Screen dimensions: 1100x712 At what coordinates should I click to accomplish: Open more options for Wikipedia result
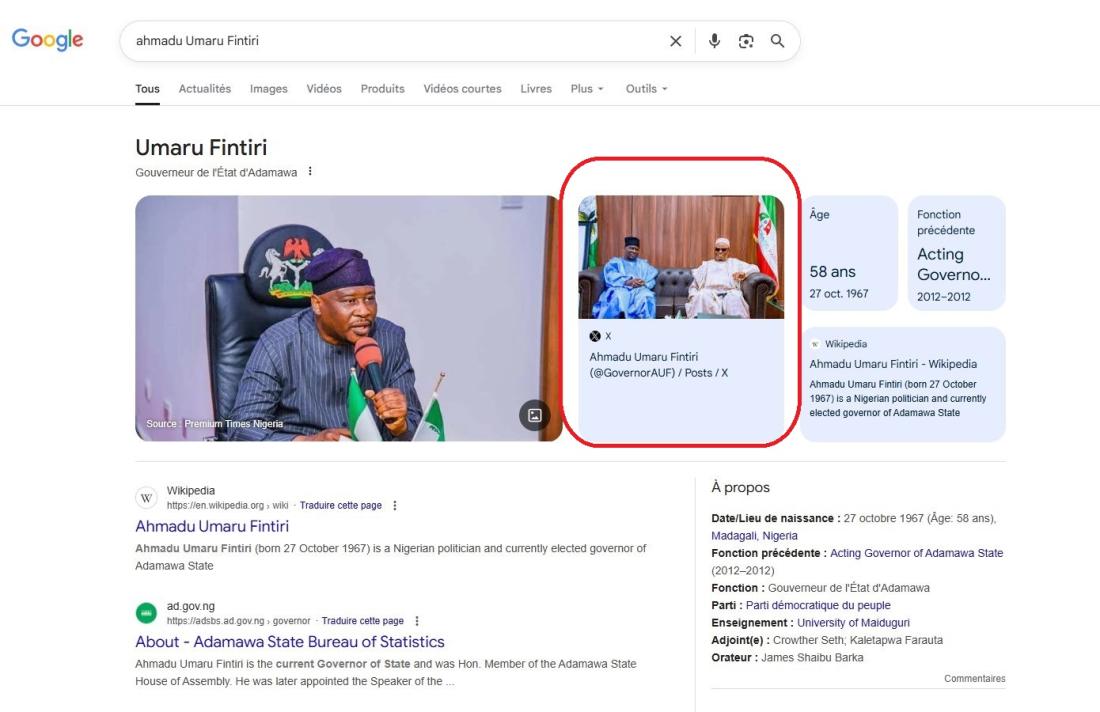pyautogui.click(x=395, y=506)
